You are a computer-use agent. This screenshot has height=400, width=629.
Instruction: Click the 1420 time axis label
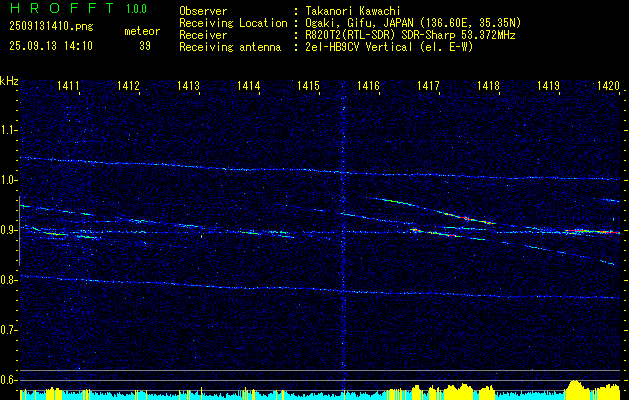click(x=608, y=85)
